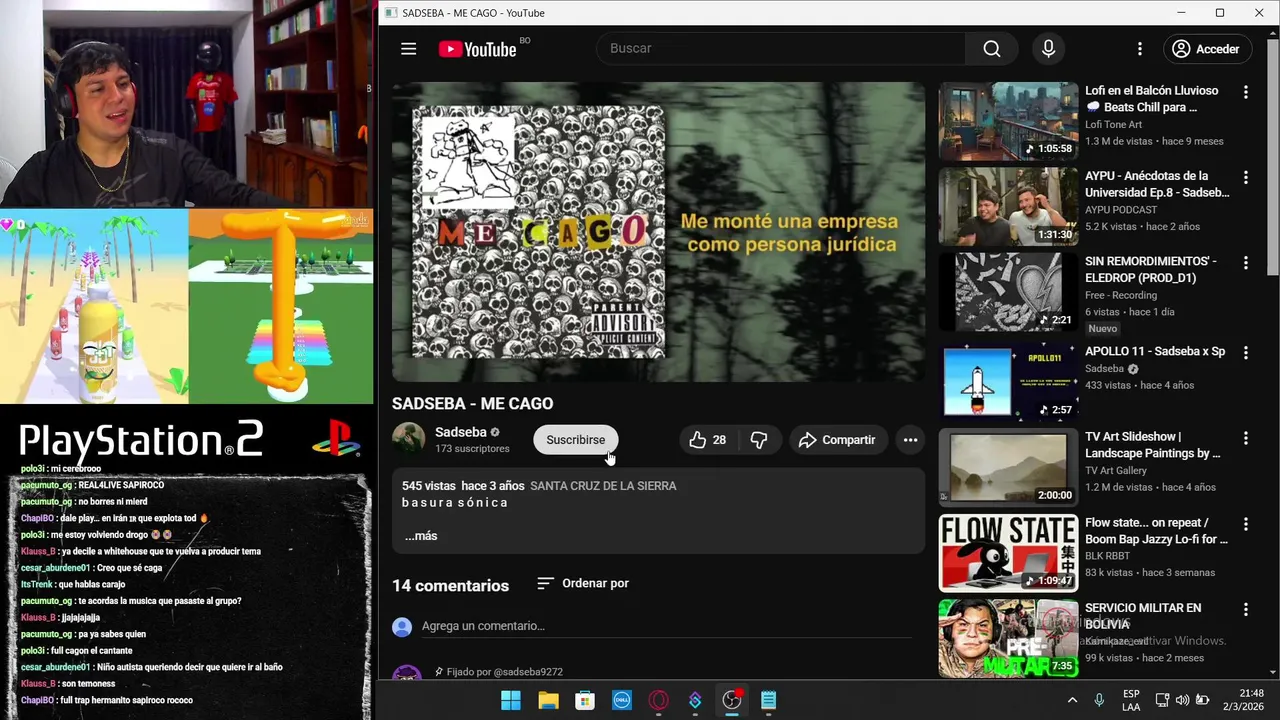Share video via Compartir button

836,440
